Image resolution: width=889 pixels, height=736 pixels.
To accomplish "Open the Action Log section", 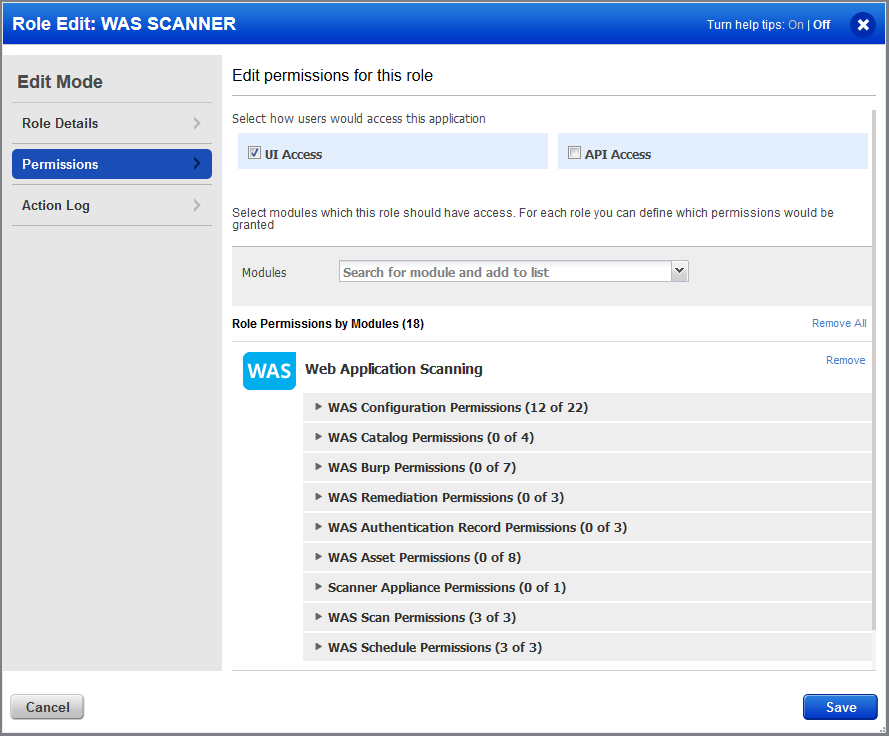I will [x=111, y=205].
